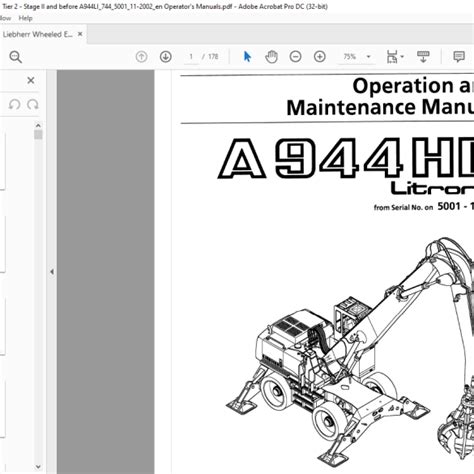Select the arrow selection tool
The height and width of the screenshot is (474, 474).
tap(247, 57)
